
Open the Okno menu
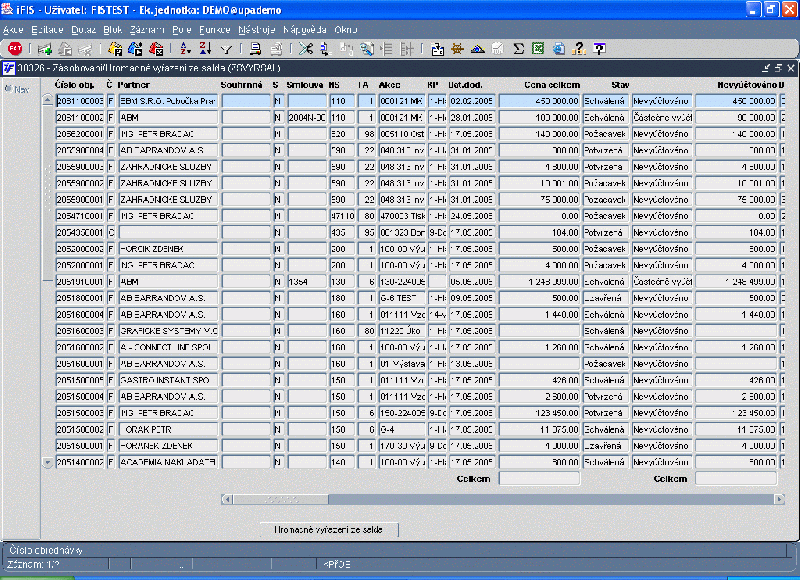click(345, 30)
